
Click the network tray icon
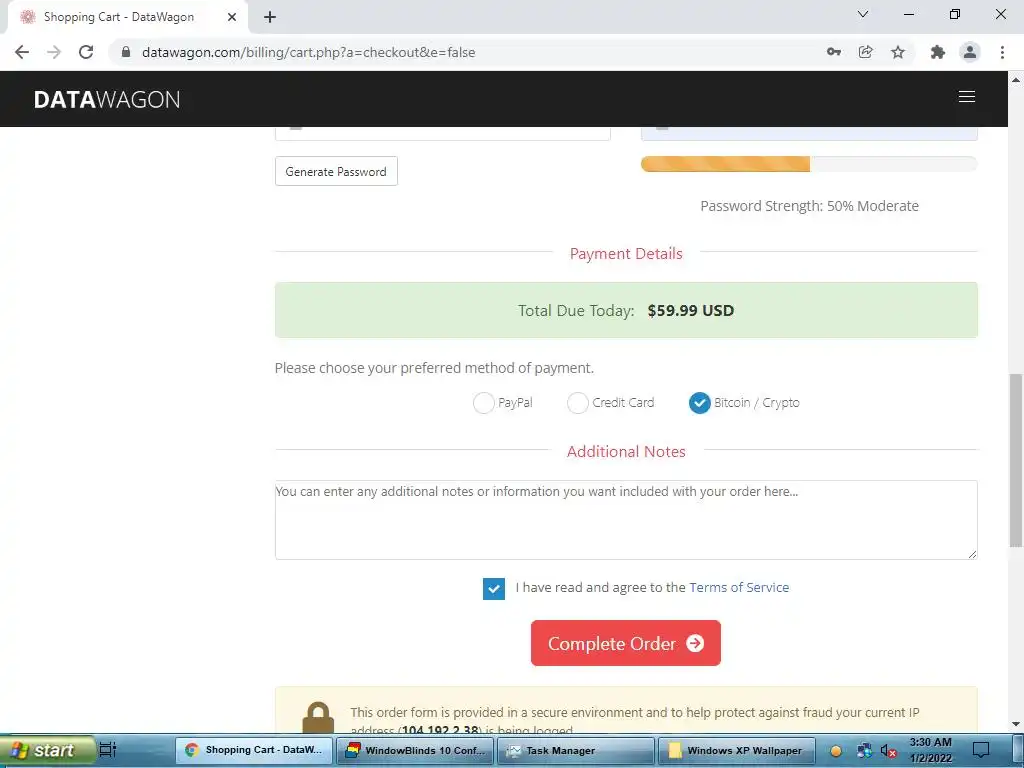(864, 750)
